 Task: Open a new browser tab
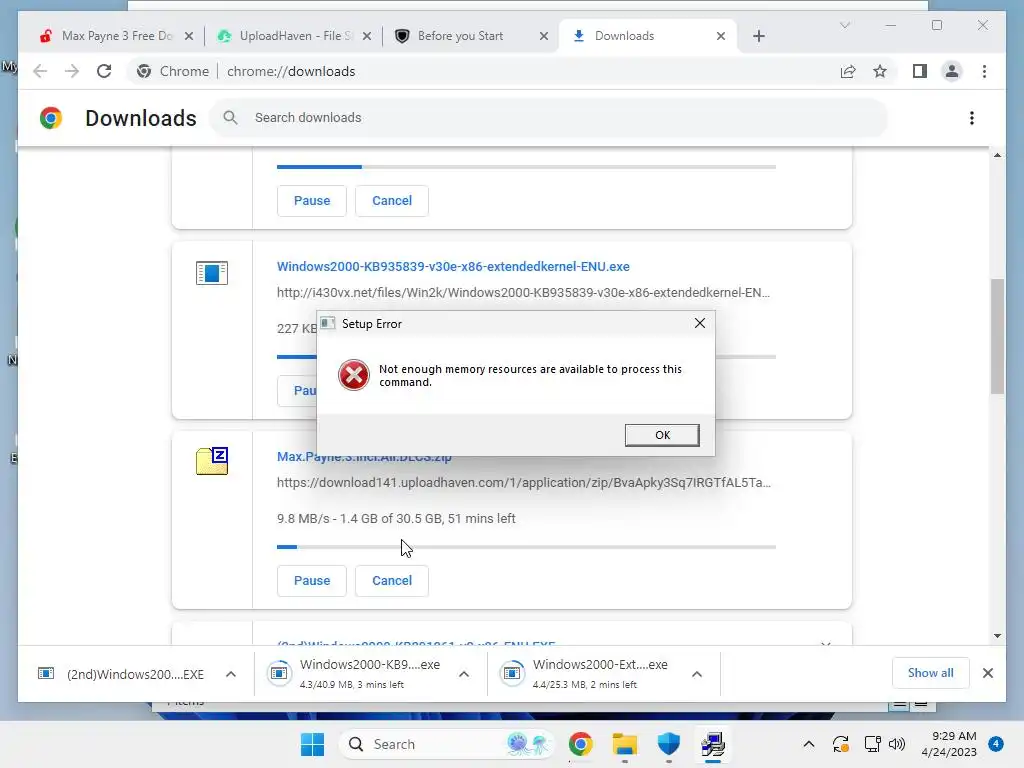(x=758, y=36)
